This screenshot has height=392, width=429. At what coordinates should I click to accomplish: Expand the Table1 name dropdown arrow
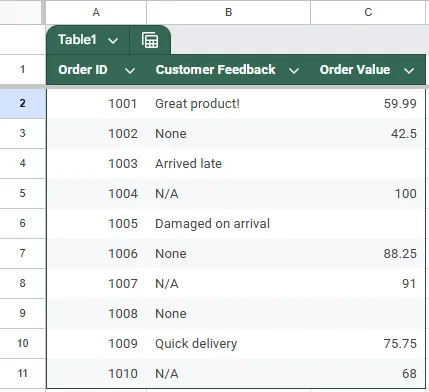point(113,41)
